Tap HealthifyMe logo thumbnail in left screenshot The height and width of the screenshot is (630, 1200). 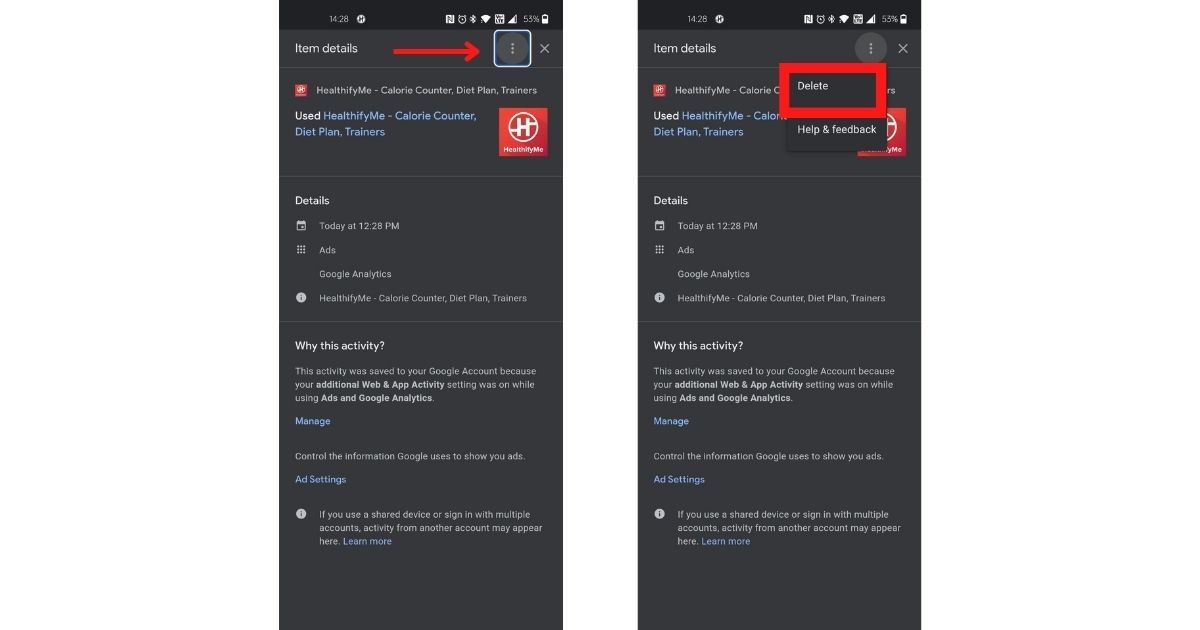click(x=523, y=132)
